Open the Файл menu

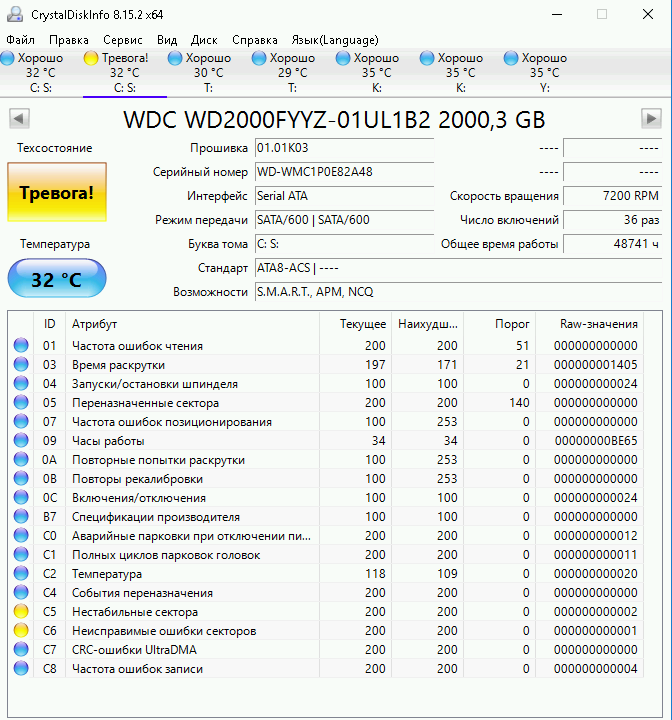tap(21, 40)
